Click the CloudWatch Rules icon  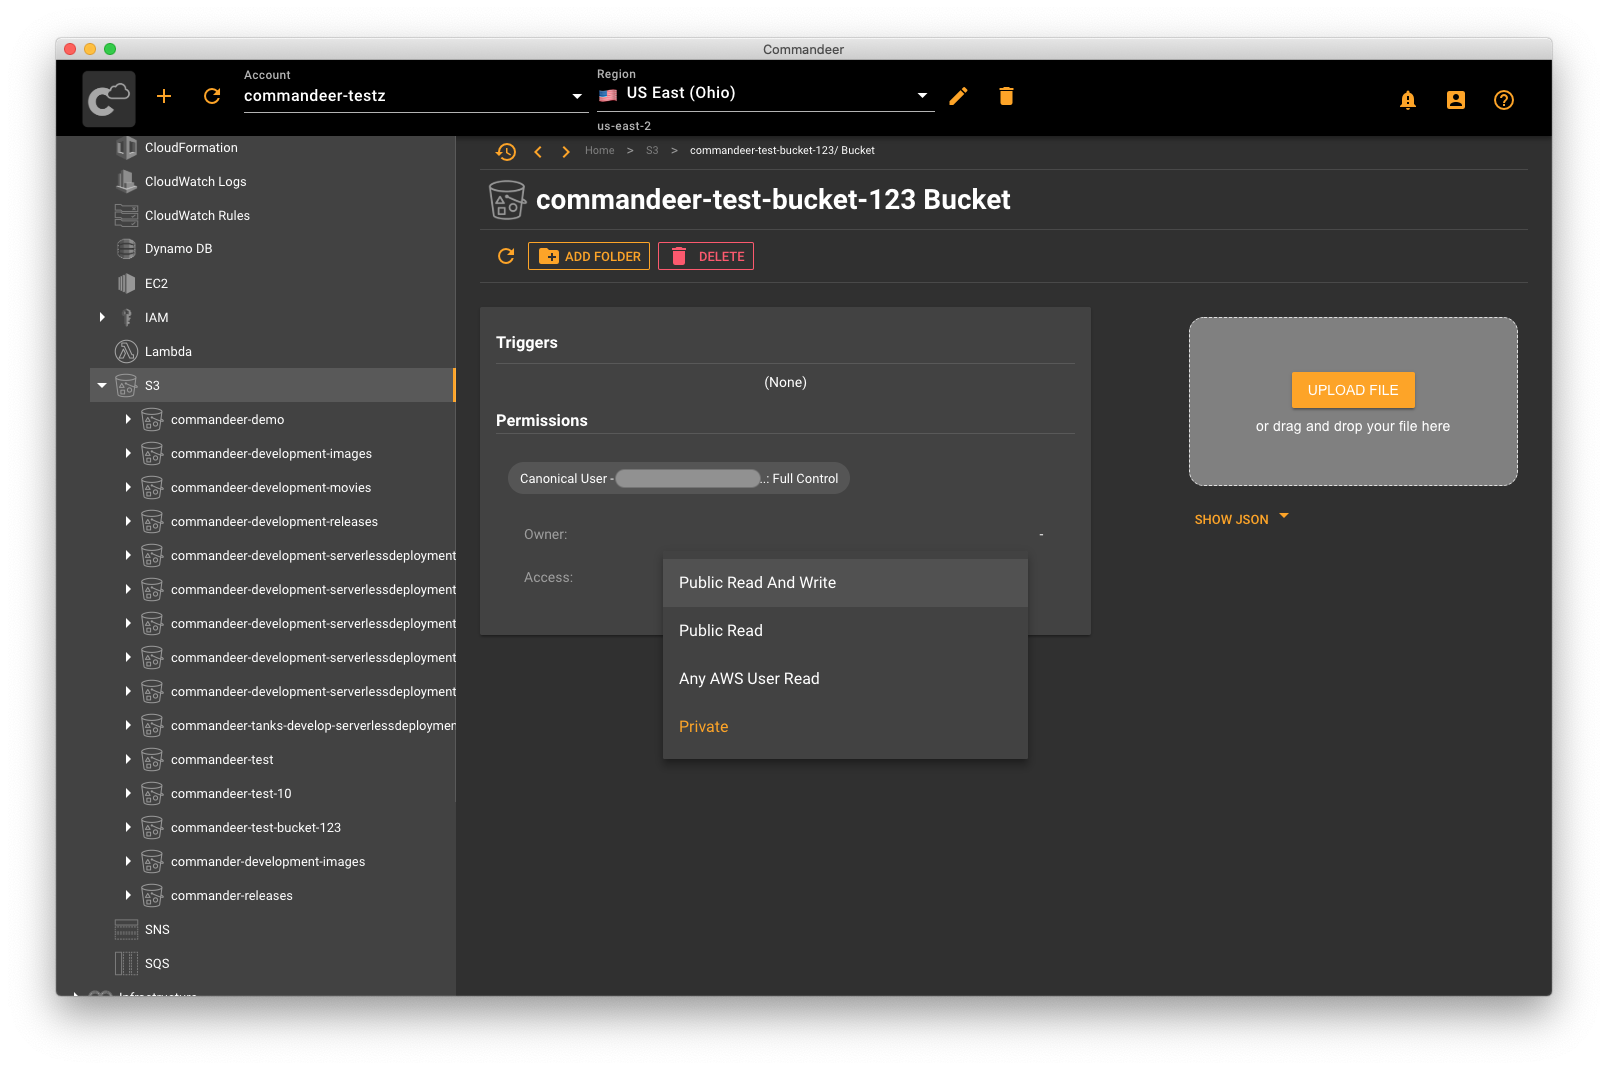126,215
